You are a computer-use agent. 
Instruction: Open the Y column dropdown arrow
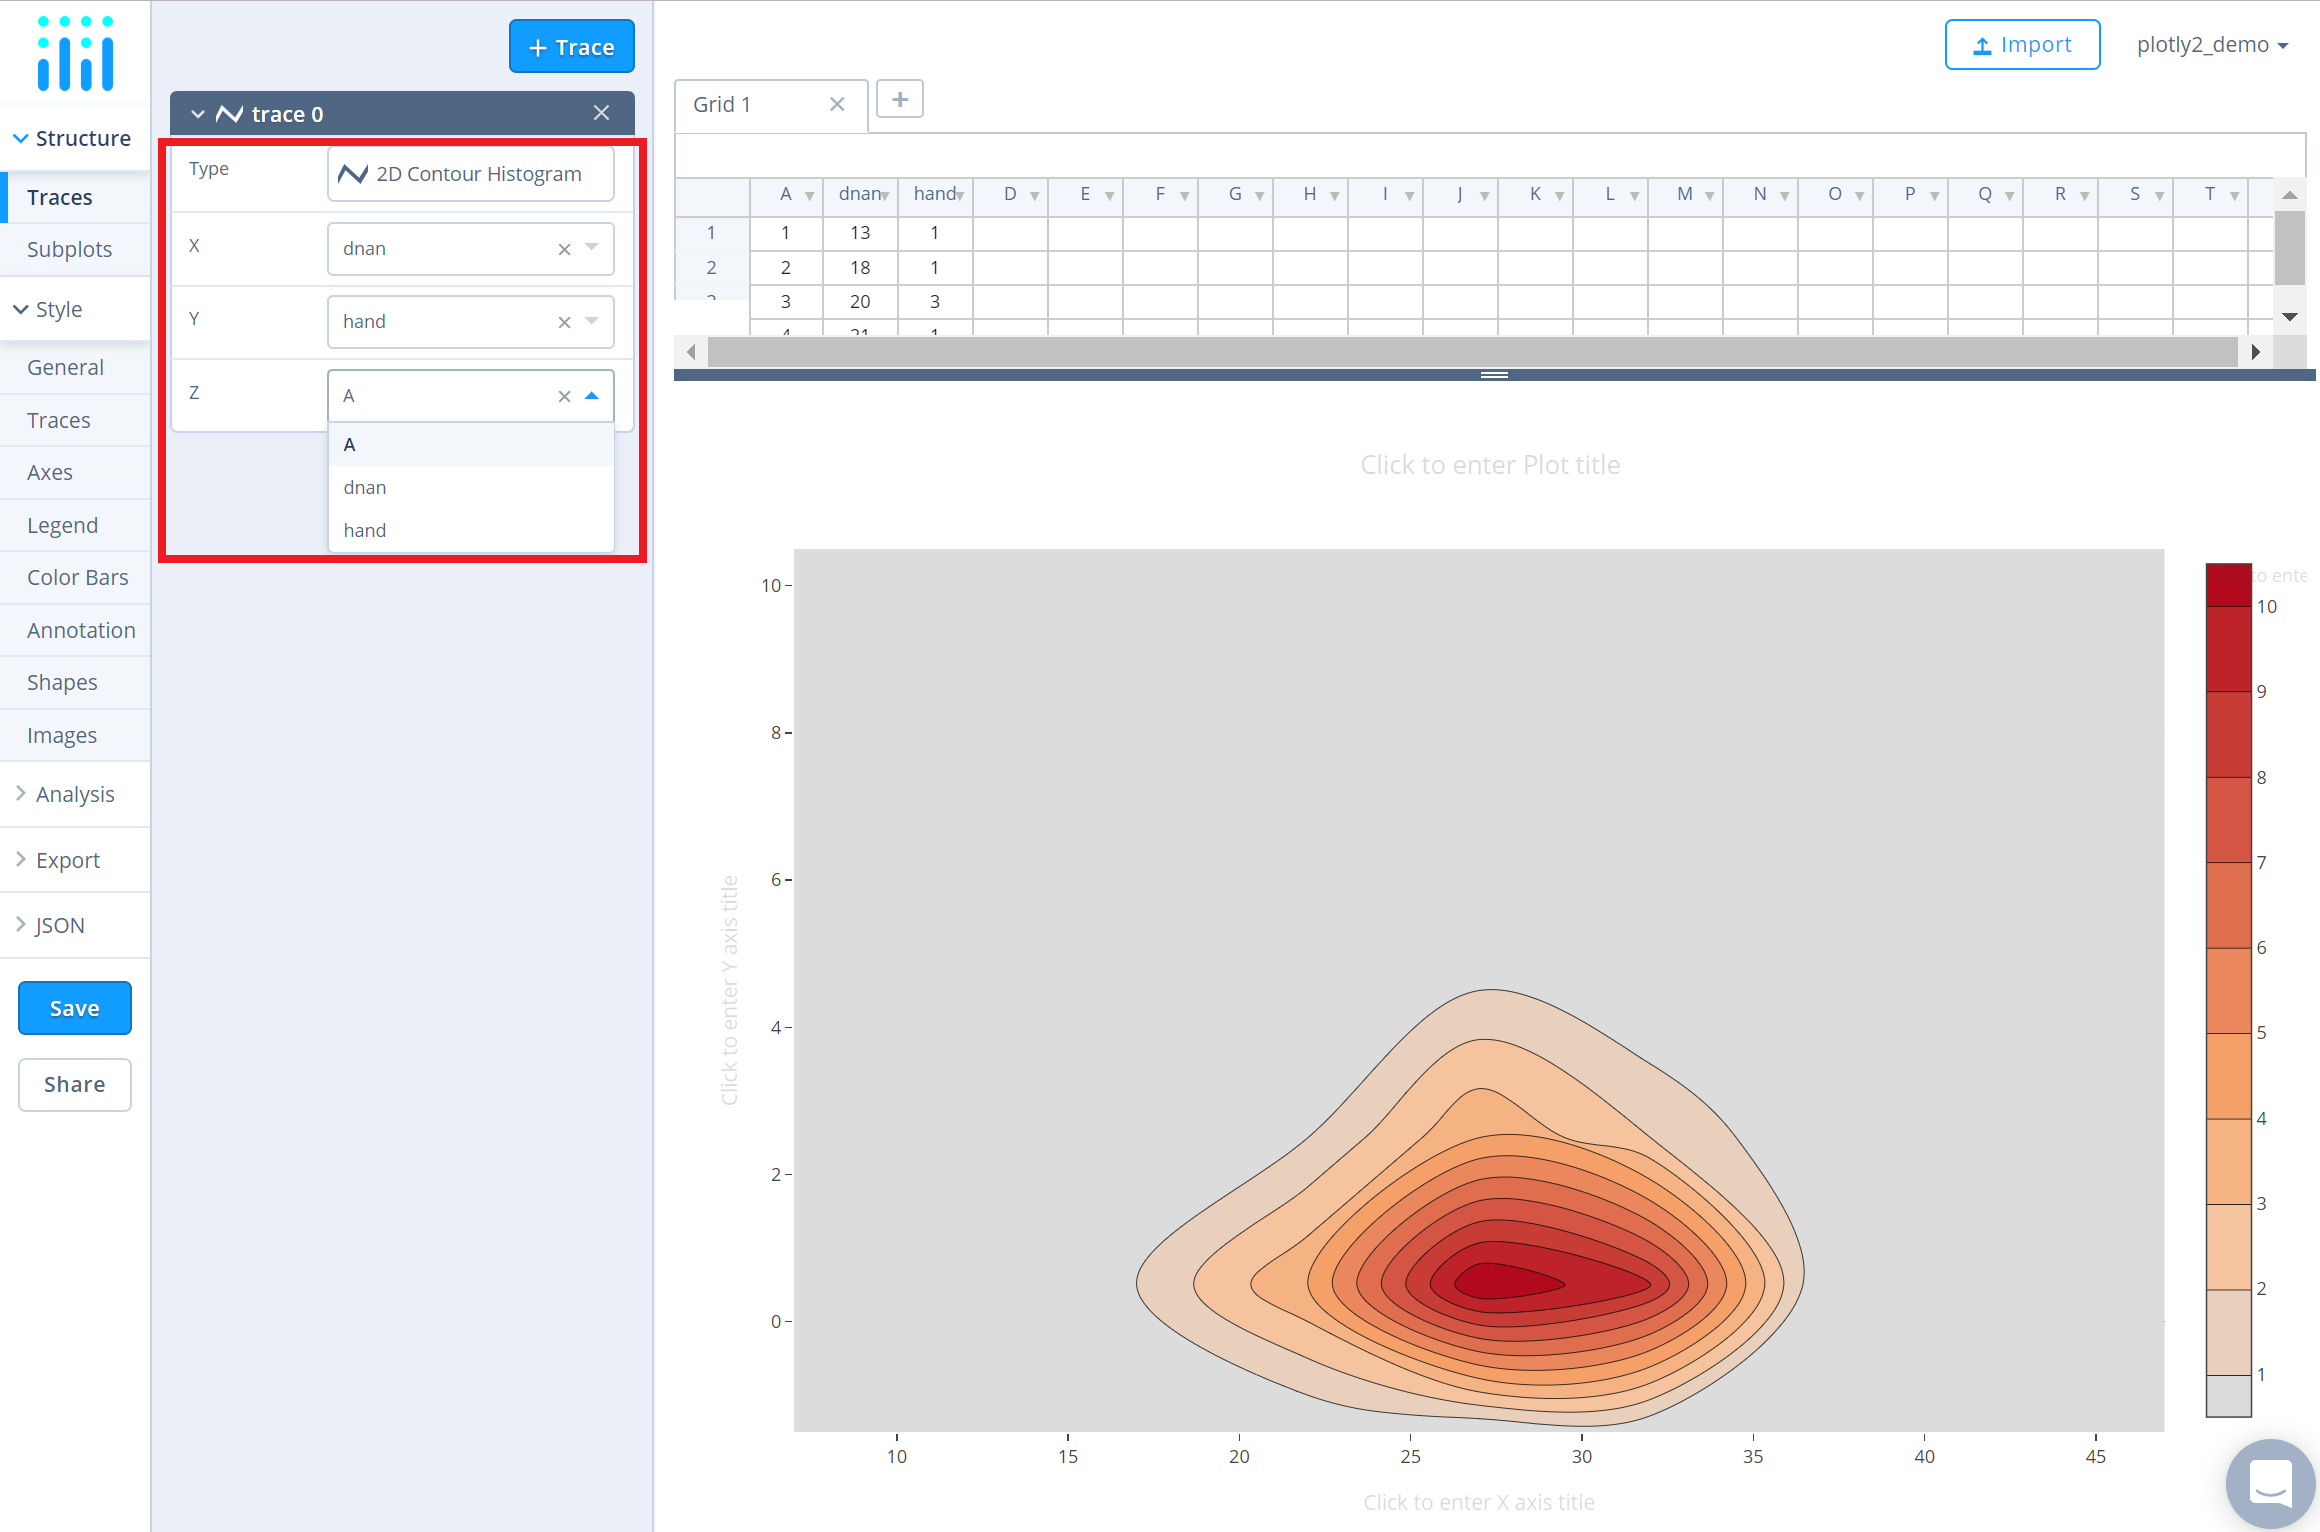(x=592, y=320)
